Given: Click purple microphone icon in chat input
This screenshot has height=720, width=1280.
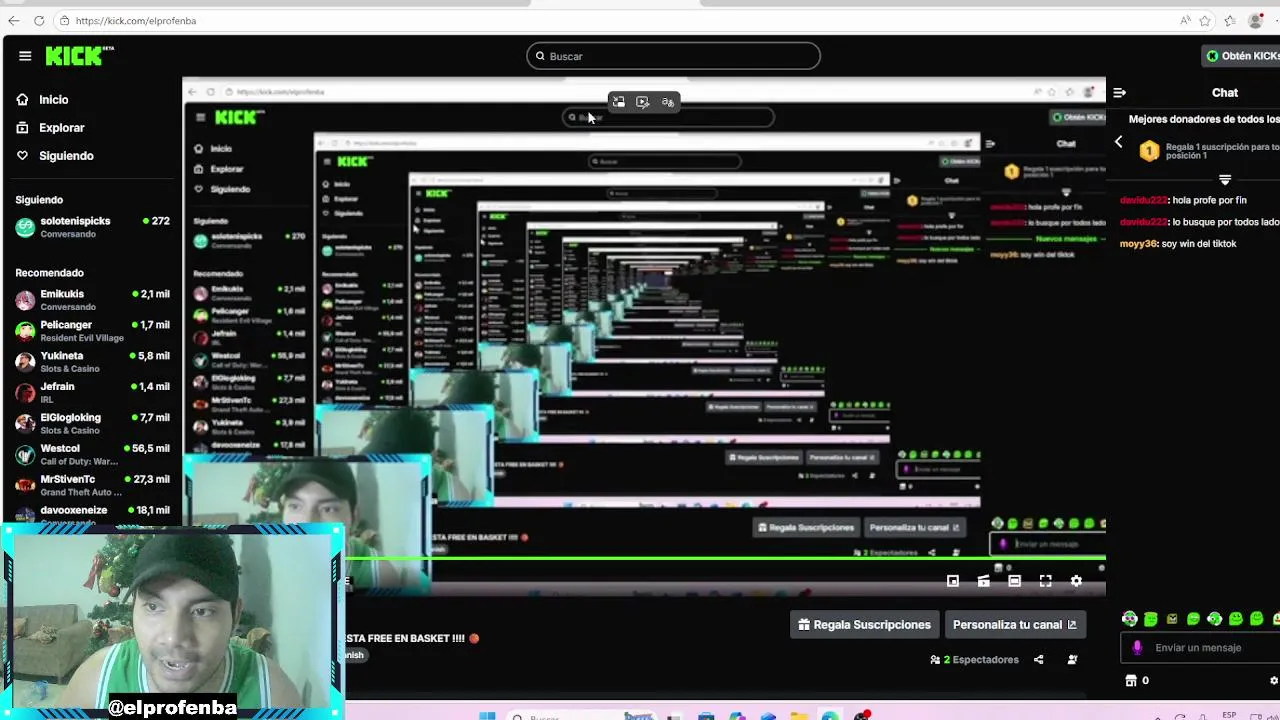Looking at the screenshot, I should coord(1137,648).
